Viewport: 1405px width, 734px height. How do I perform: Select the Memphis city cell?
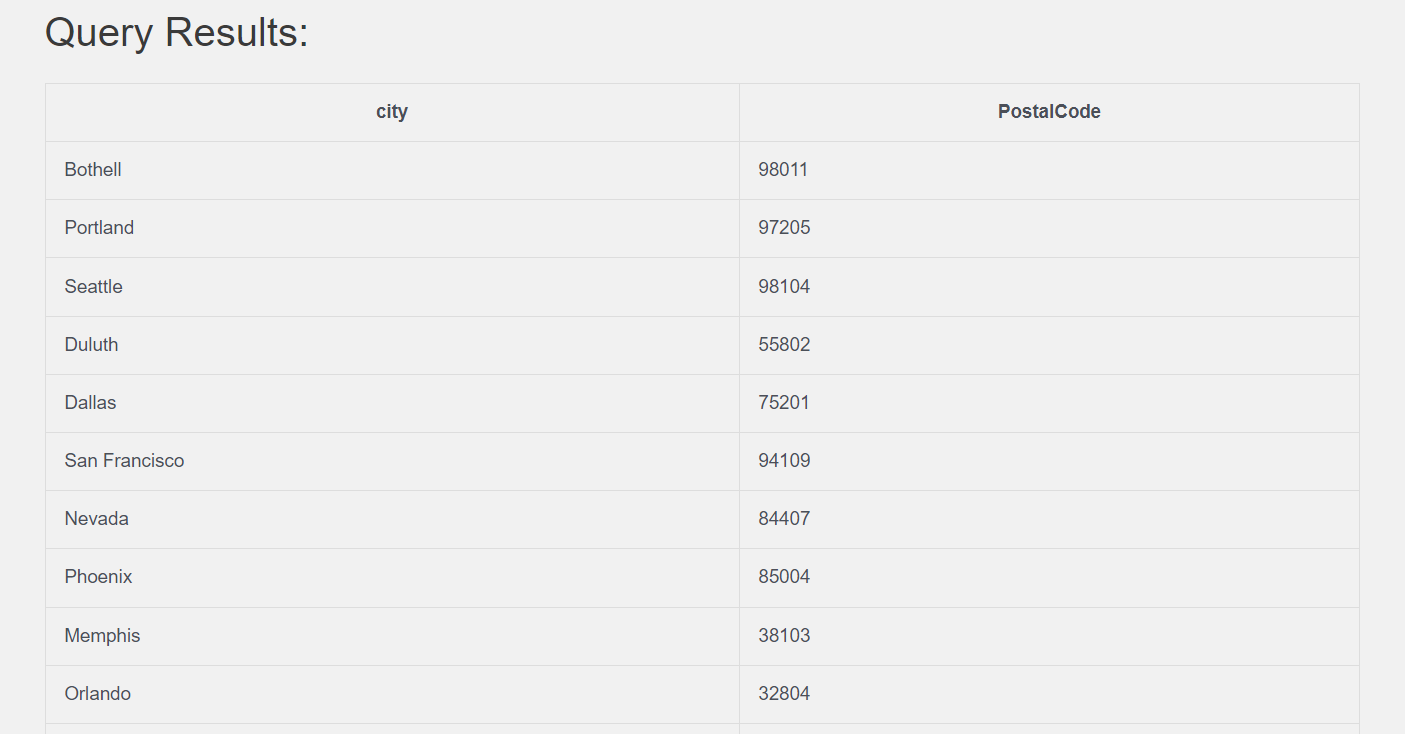tap(102, 636)
